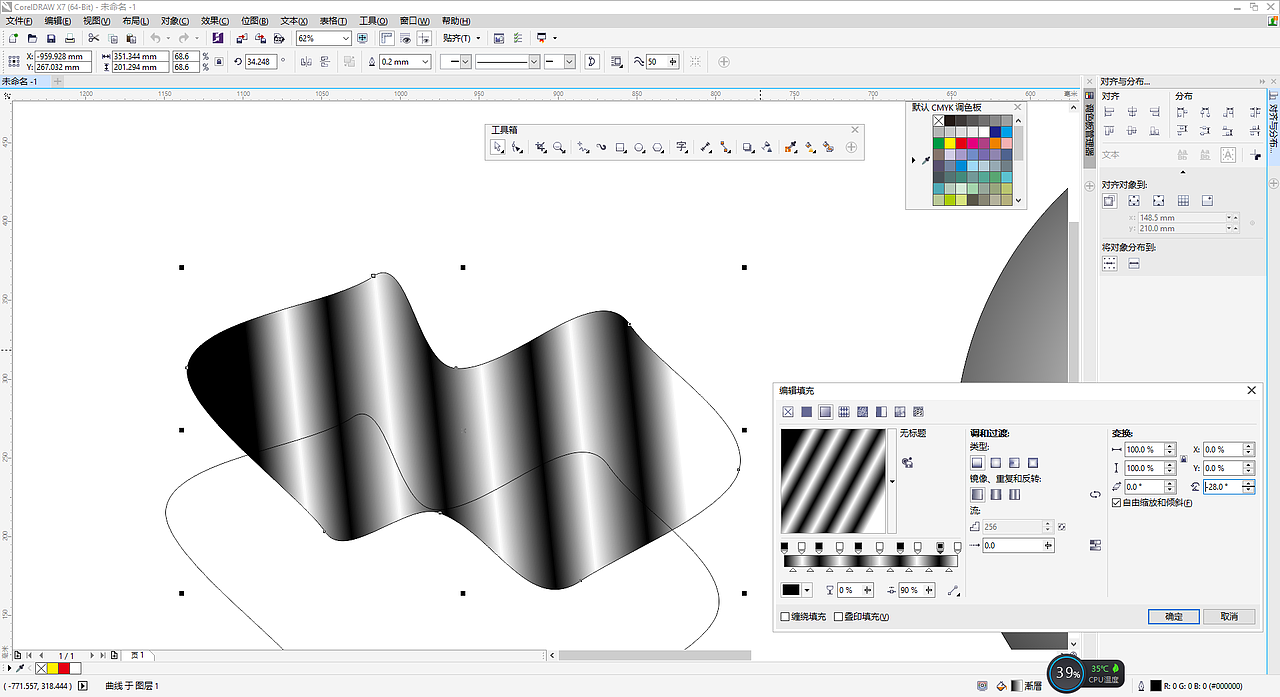Expand CMYK palette flyout arrow
The image size is (1280, 697).
click(x=912, y=159)
